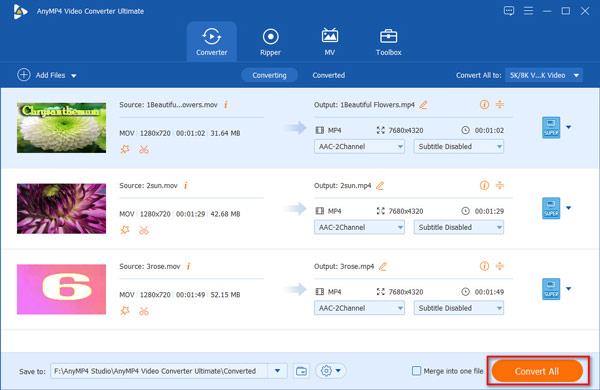Open cut scissors tool for 3rose.mov
600x390 pixels.
coord(144,311)
